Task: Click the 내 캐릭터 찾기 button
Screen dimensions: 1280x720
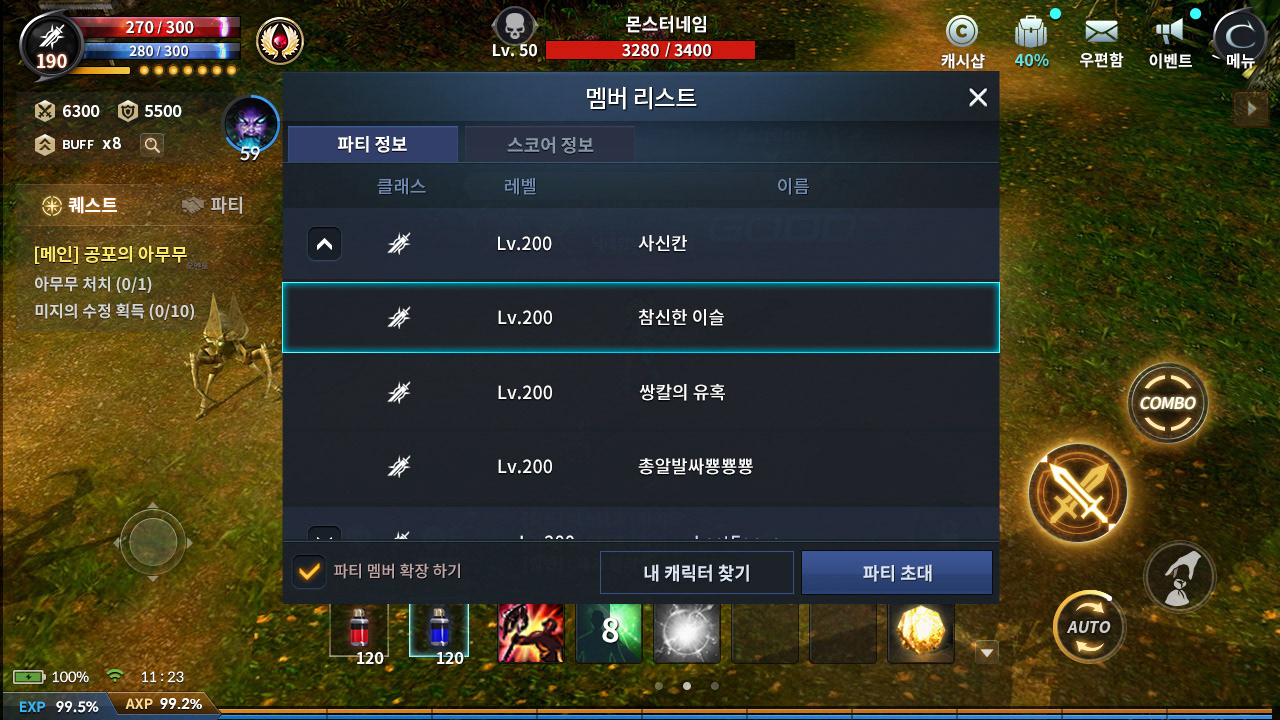Action: coord(697,573)
